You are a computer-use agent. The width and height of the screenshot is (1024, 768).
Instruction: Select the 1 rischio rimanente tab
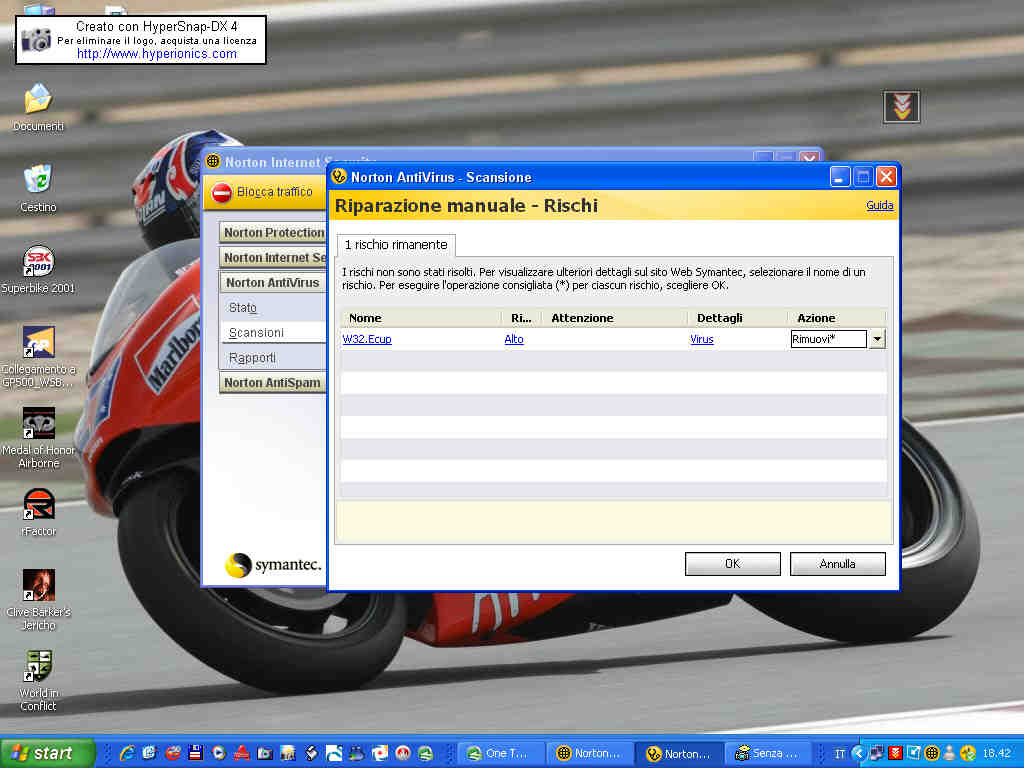[x=396, y=245]
